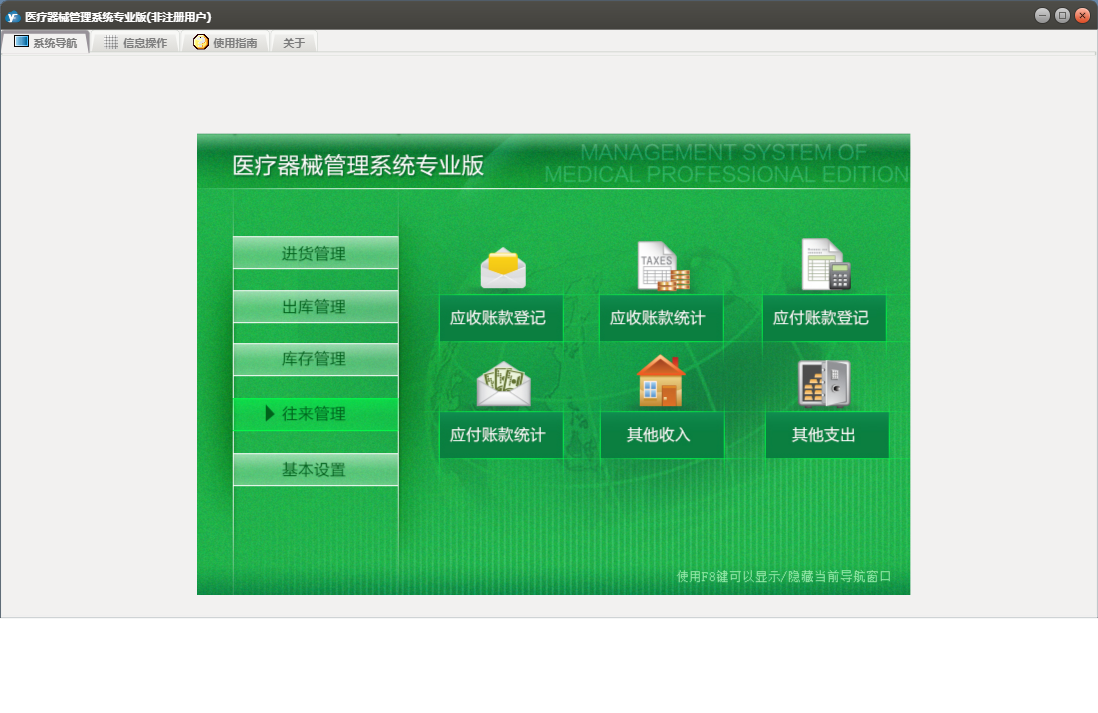This screenshot has height=713, width=1098.
Task: Maximize the application window
Action: click(1062, 15)
